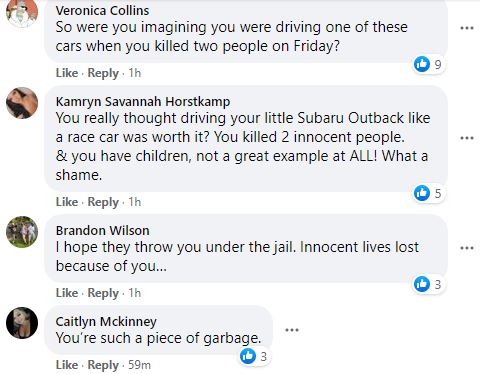The height and width of the screenshot is (374, 480).
Task: View like reactions on Caitlyn Mckinney's comment
Action: click(x=254, y=356)
